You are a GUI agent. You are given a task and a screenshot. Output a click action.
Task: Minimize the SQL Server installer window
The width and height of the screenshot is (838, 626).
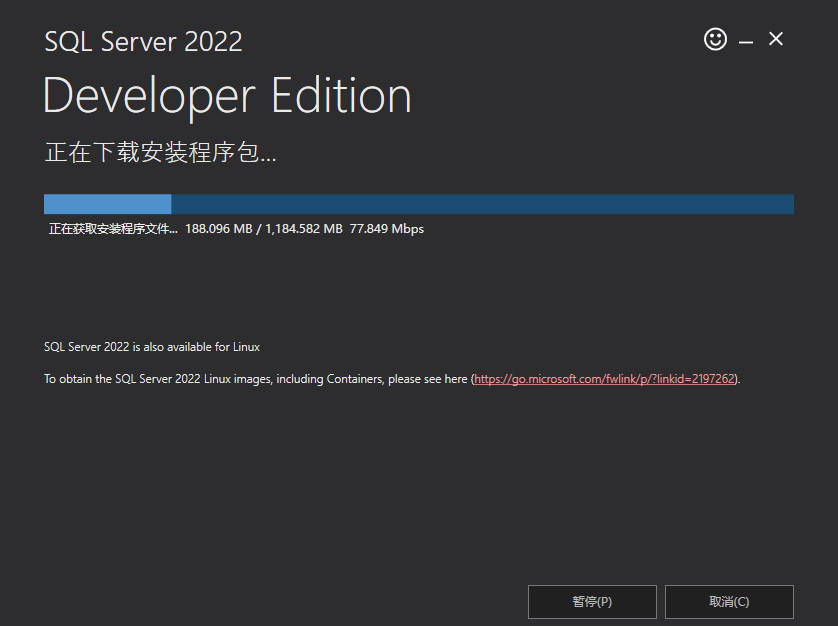746,41
